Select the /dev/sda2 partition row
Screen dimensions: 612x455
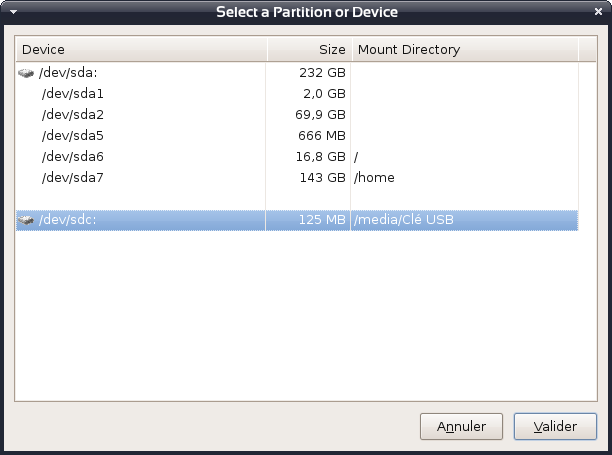(73, 115)
